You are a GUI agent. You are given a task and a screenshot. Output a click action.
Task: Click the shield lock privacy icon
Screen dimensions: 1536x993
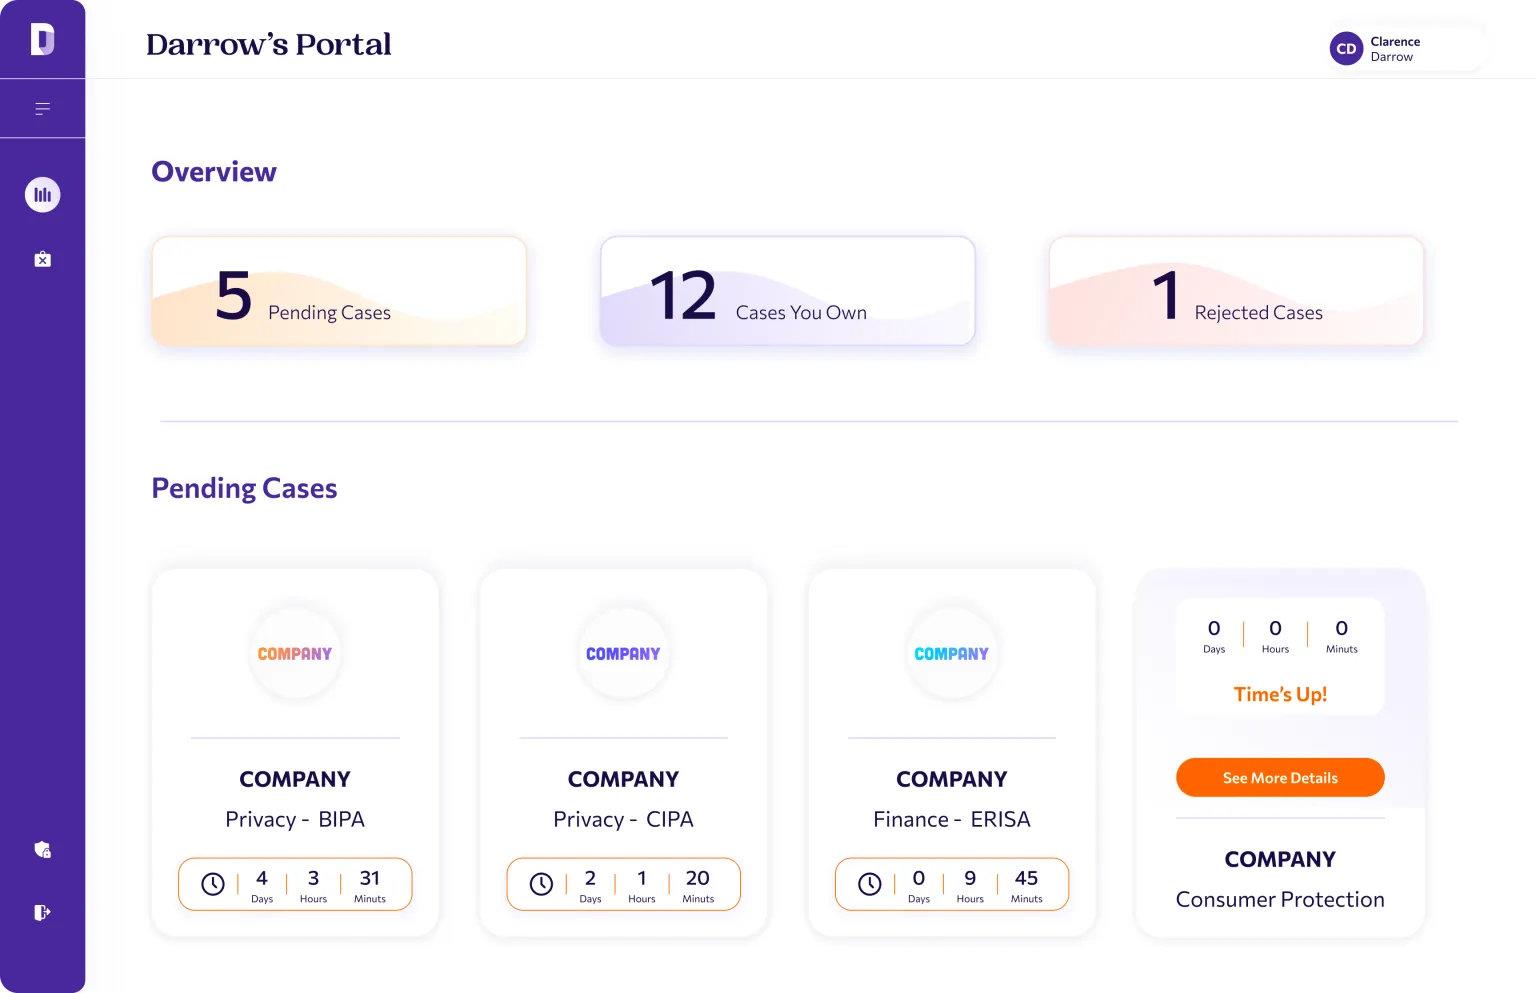click(x=42, y=850)
